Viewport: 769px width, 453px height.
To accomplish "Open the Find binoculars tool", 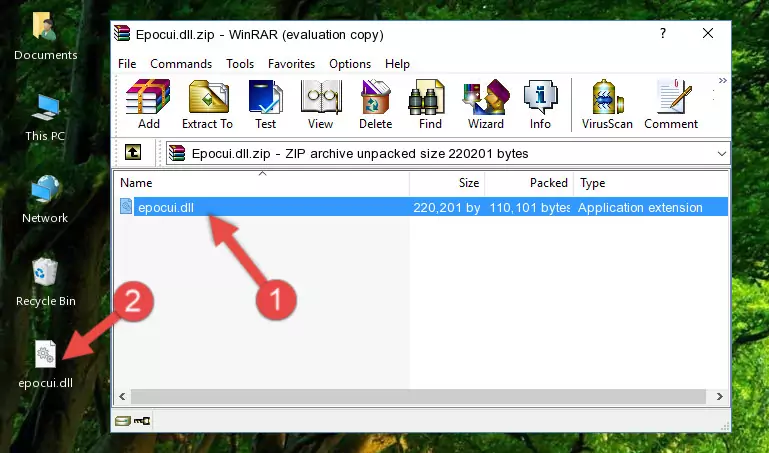I will [430, 104].
